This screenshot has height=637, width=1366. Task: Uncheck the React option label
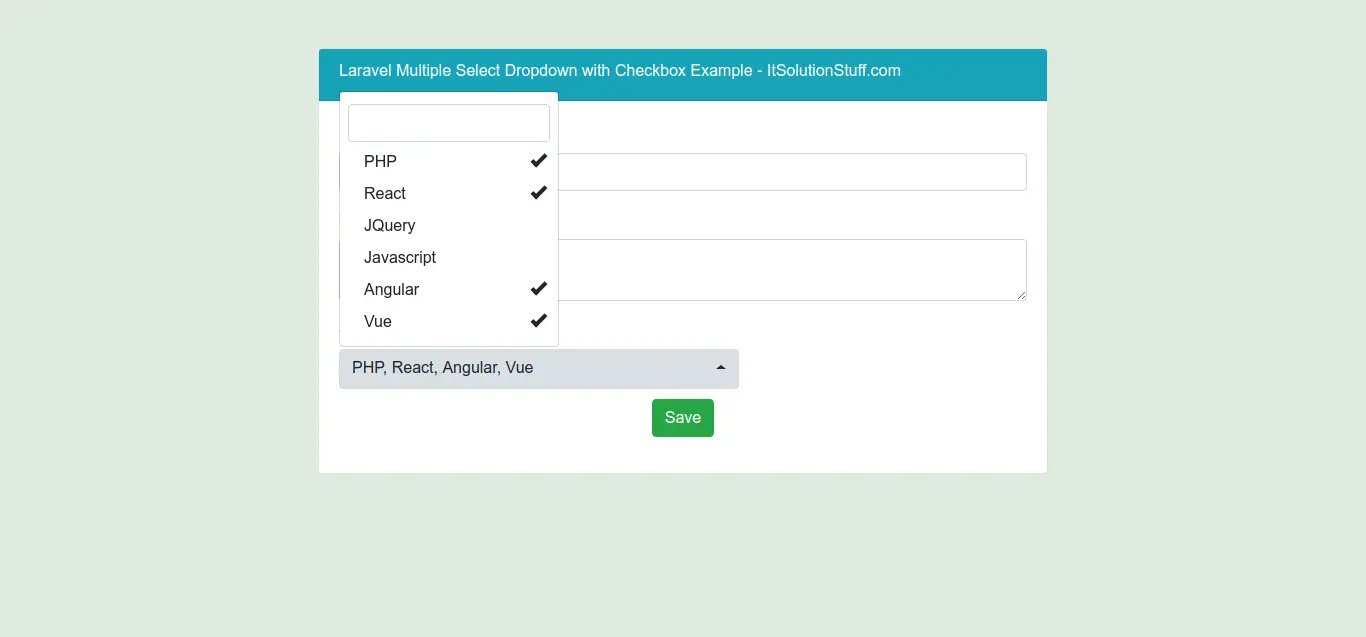point(385,193)
